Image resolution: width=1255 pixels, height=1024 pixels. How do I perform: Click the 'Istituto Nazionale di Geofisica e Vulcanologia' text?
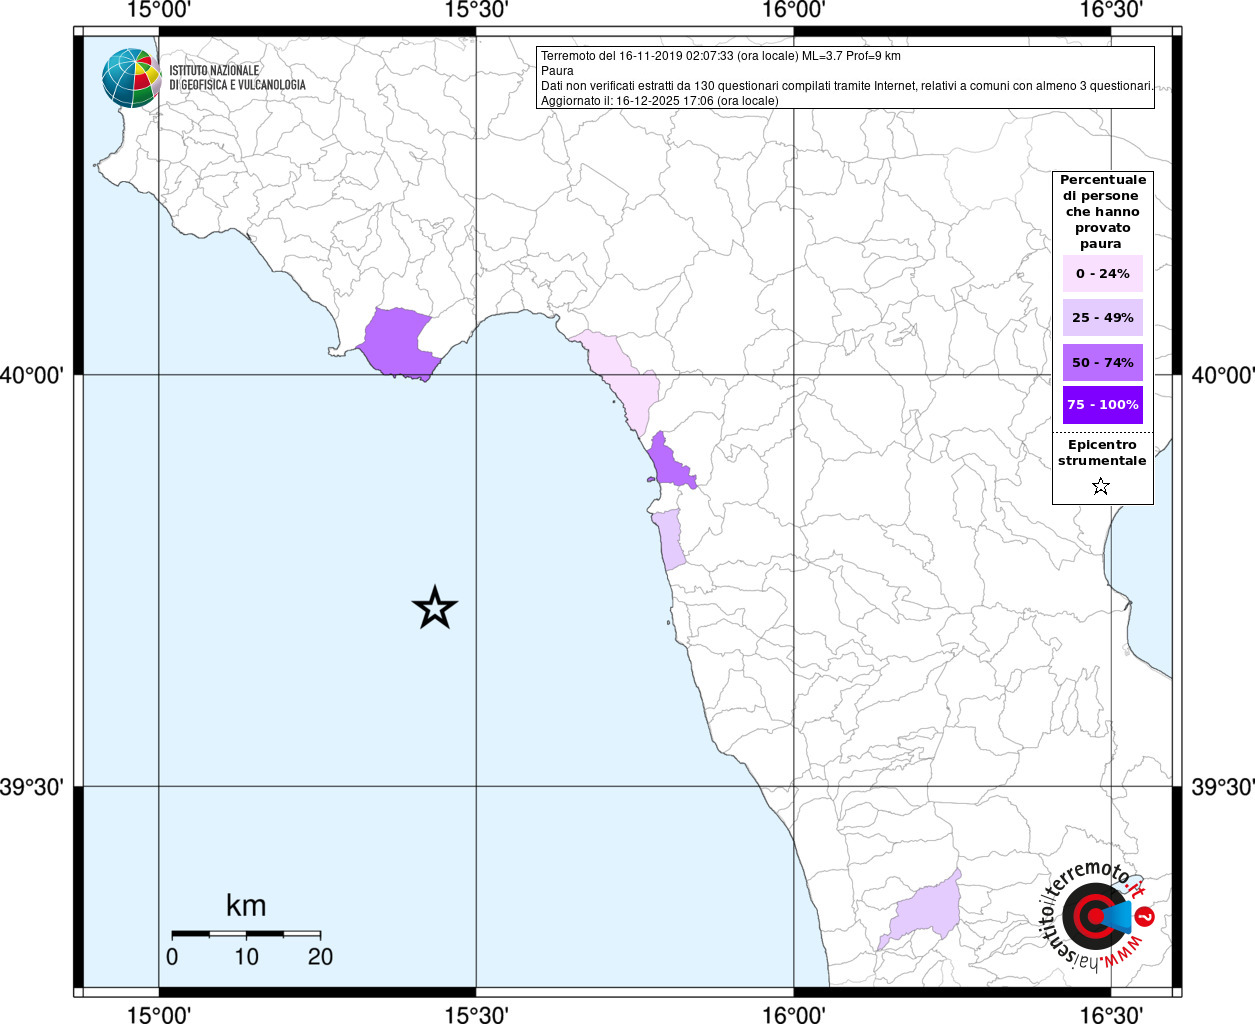pos(237,78)
